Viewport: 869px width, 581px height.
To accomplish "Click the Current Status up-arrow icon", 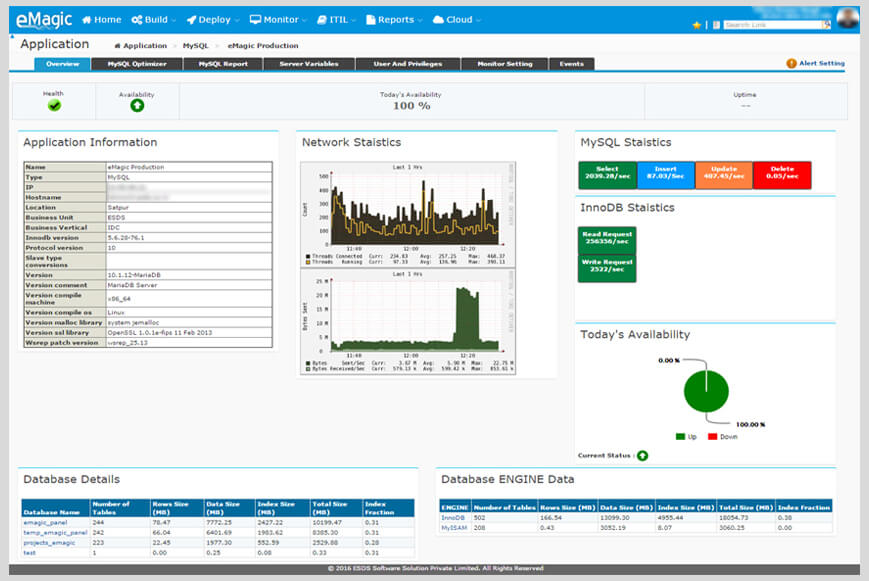I will coord(642,456).
